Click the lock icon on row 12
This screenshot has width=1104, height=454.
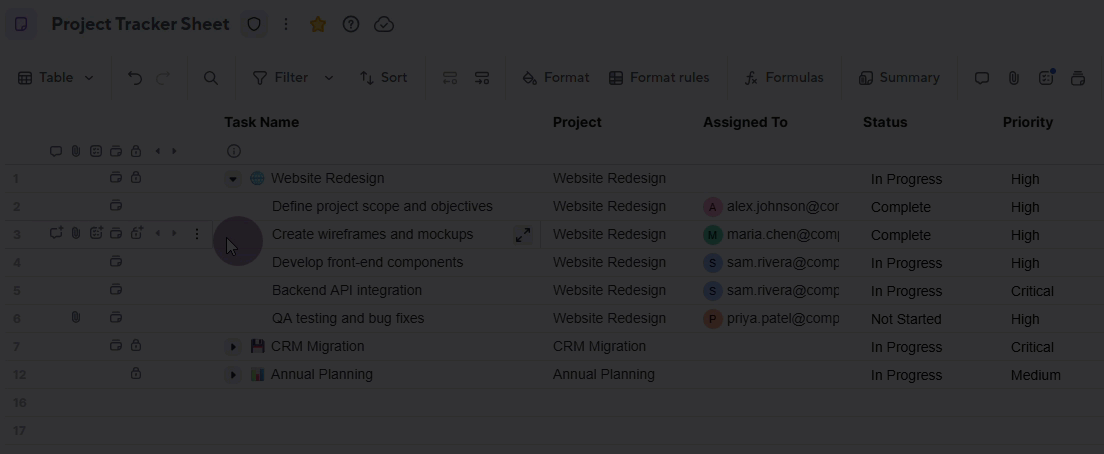click(x=136, y=373)
